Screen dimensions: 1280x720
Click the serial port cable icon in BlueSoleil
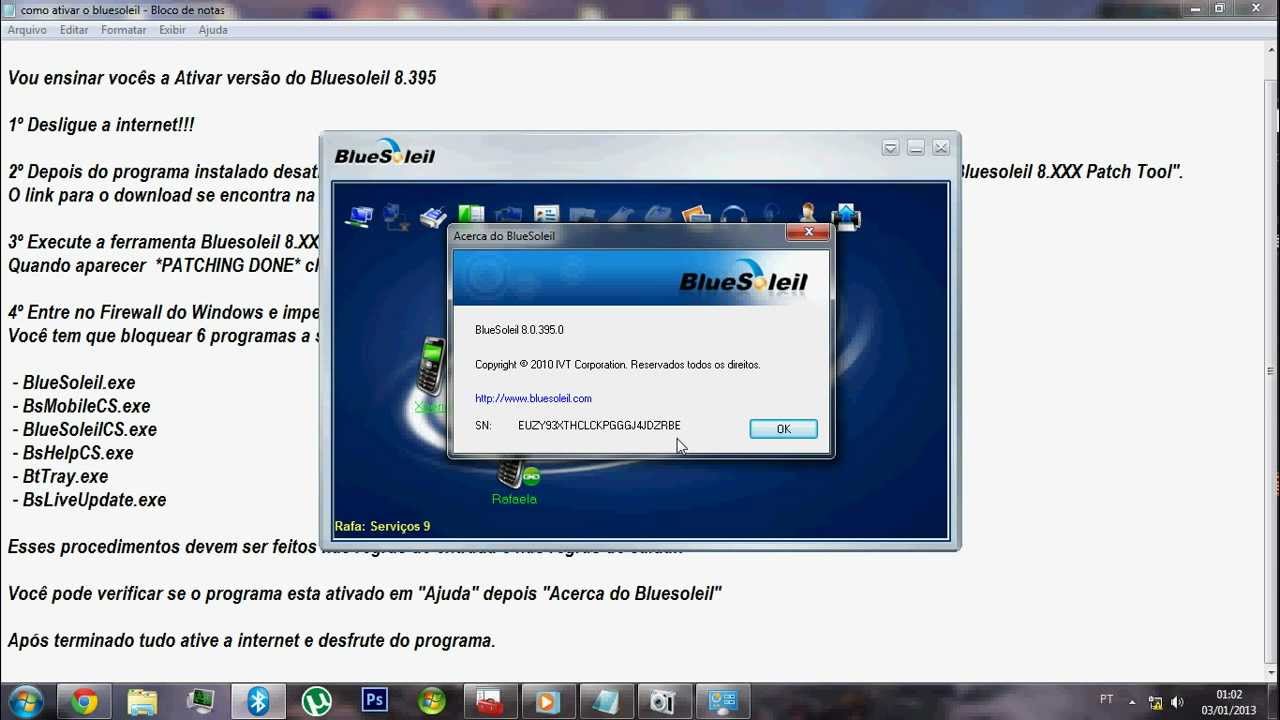click(433, 216)
